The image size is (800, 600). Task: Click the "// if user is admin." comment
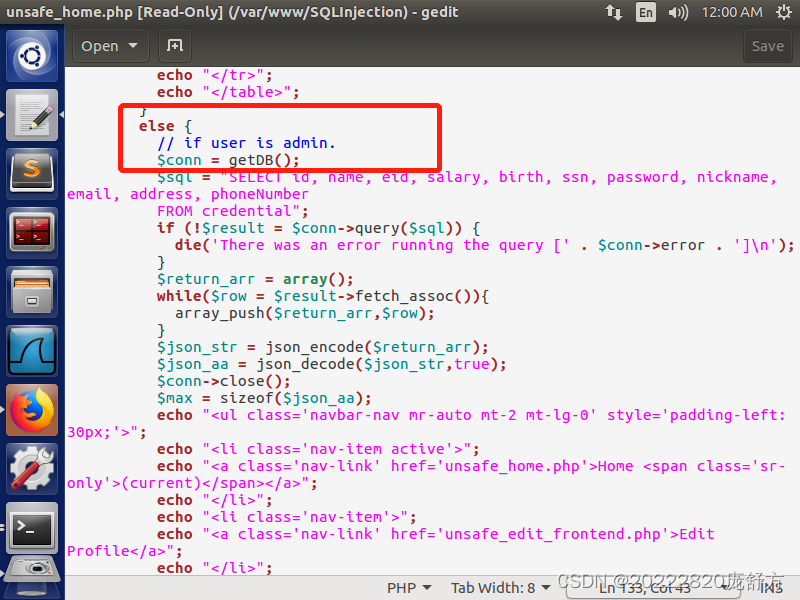click(246, 143)
